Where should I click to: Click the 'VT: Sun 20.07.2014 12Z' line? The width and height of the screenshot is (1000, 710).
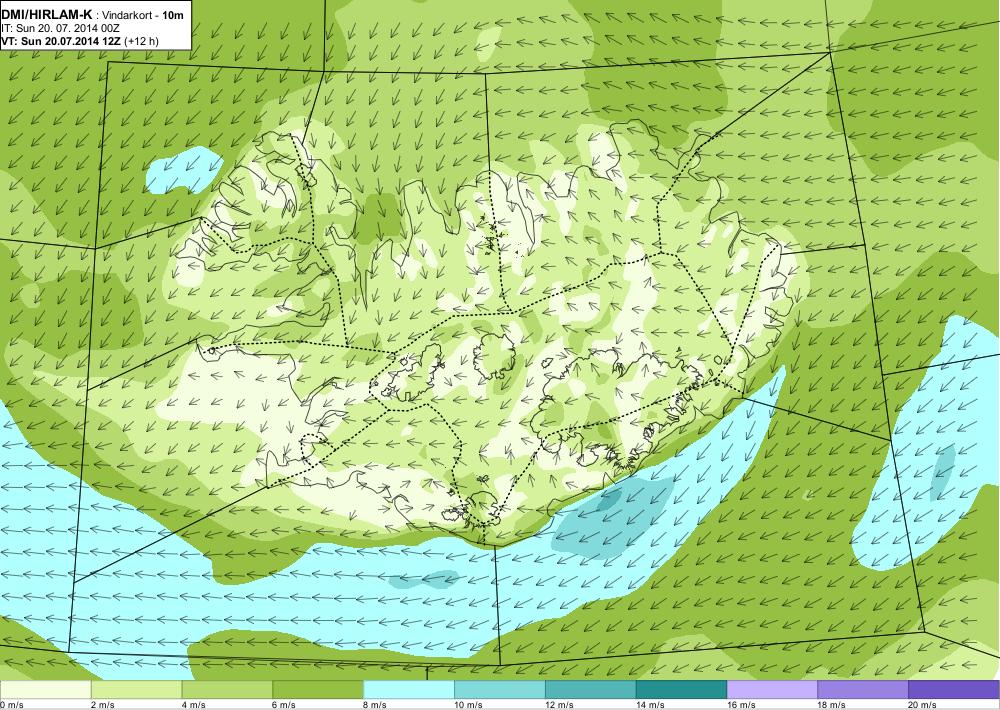pos(61,41)
